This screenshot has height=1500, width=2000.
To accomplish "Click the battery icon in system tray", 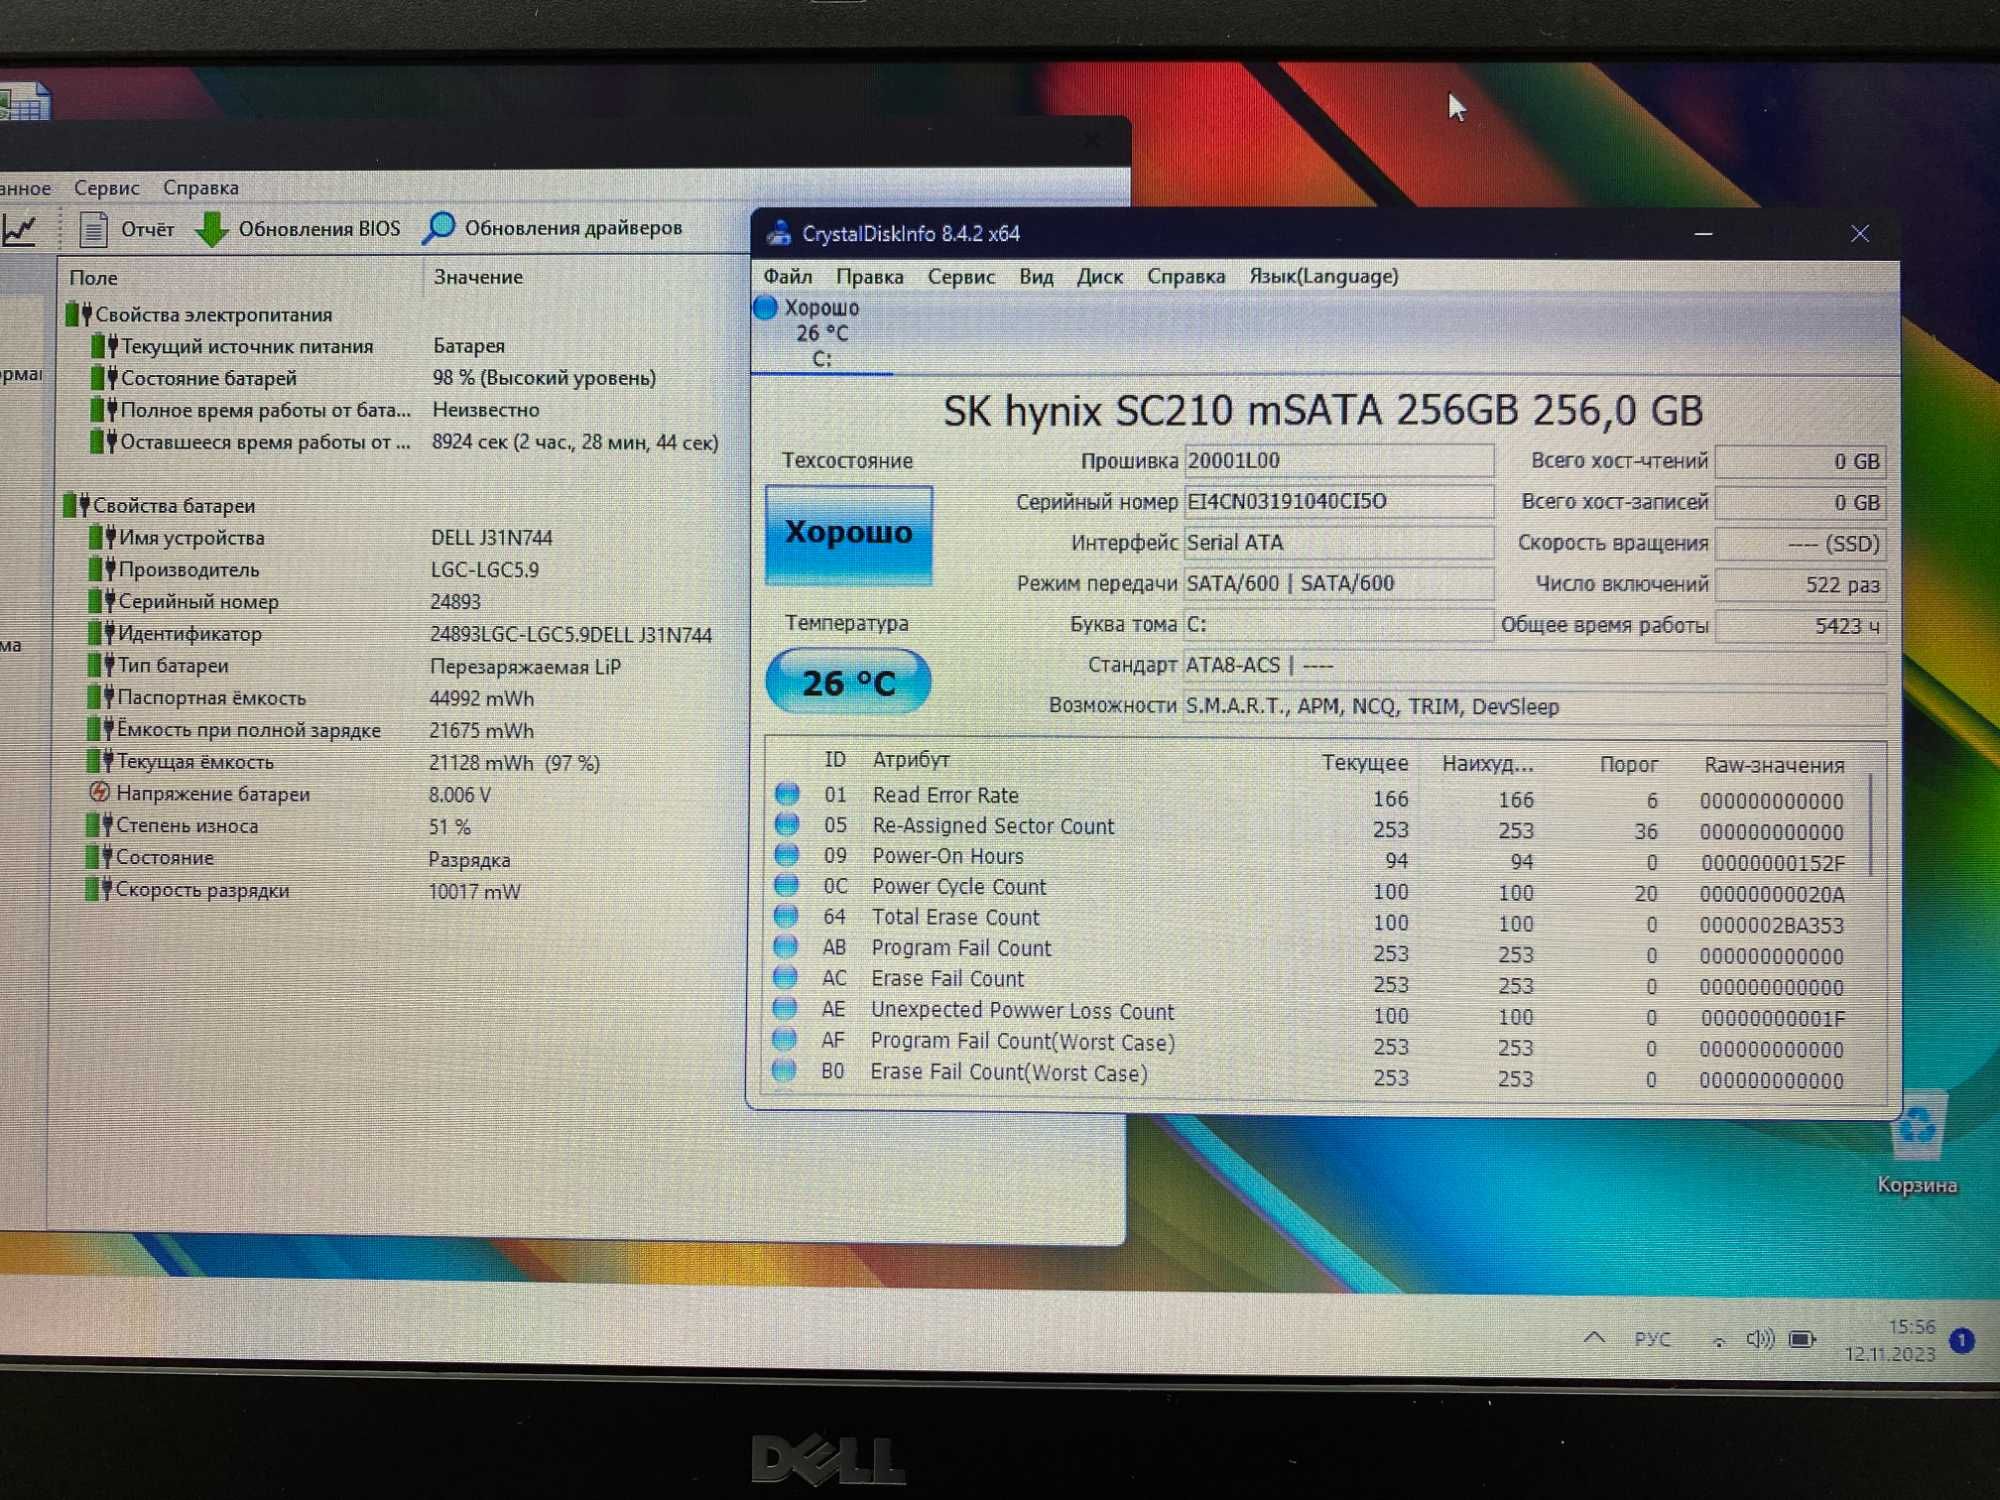I will 1802,1339.
